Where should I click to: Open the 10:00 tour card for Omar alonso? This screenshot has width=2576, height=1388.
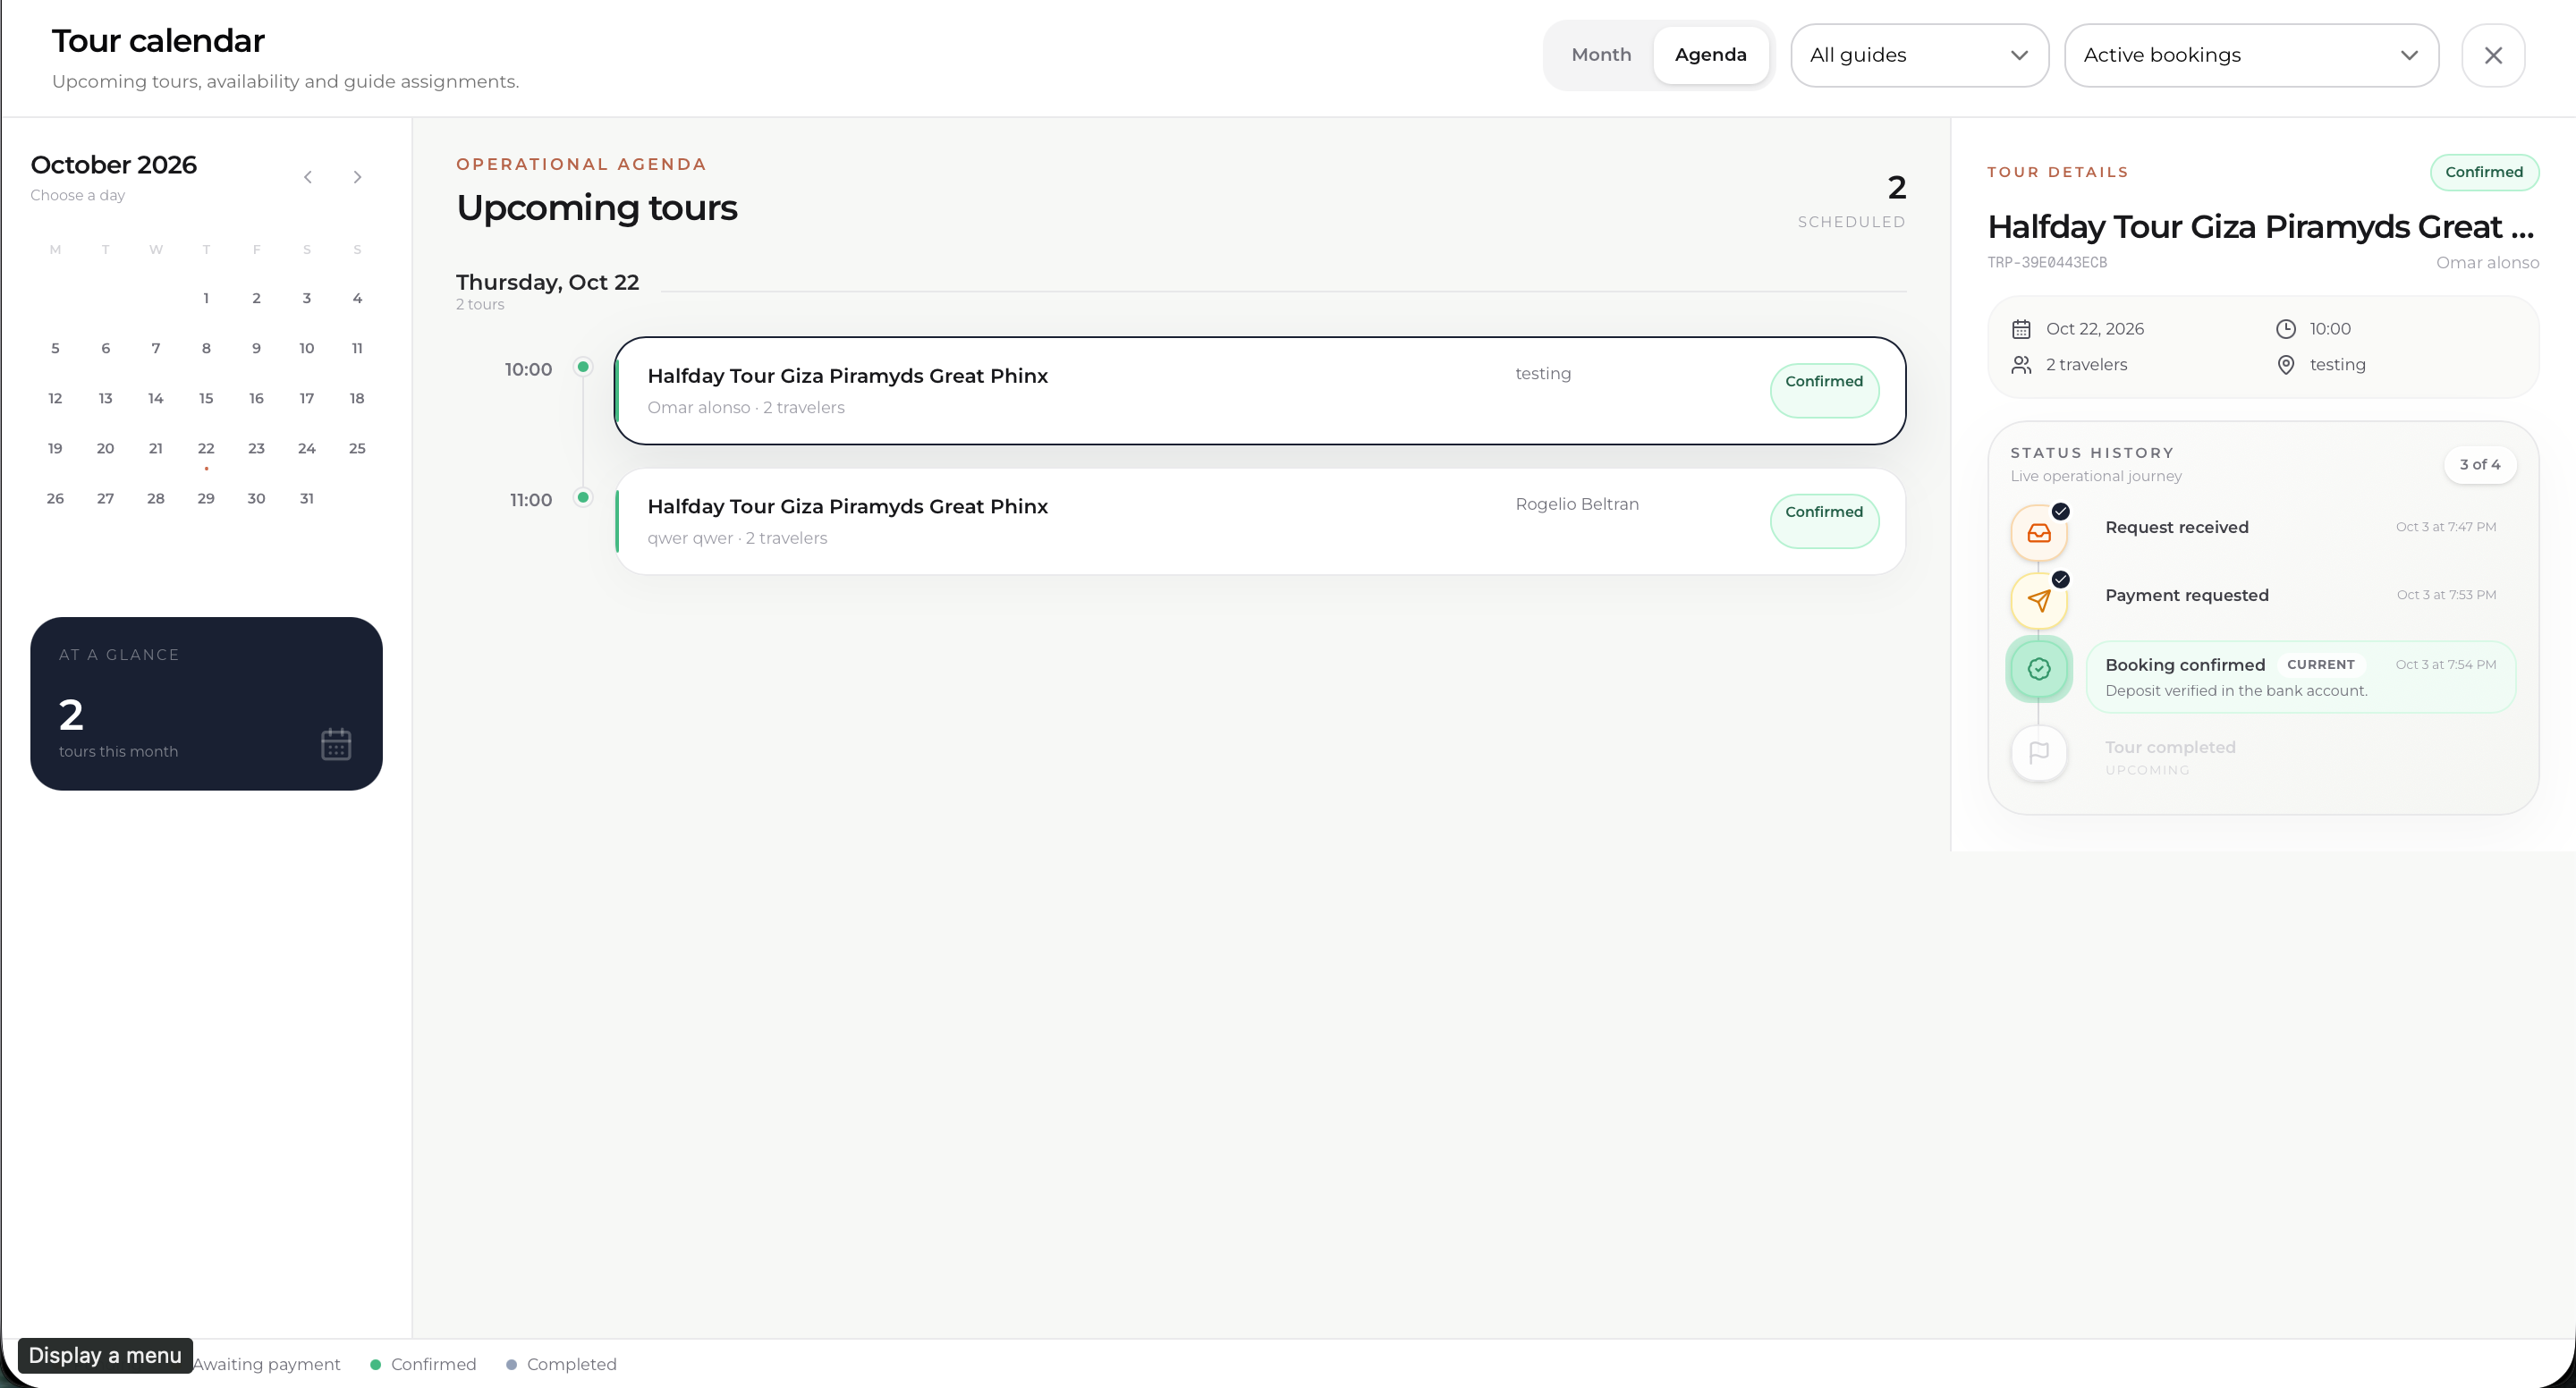[1259, 391]
